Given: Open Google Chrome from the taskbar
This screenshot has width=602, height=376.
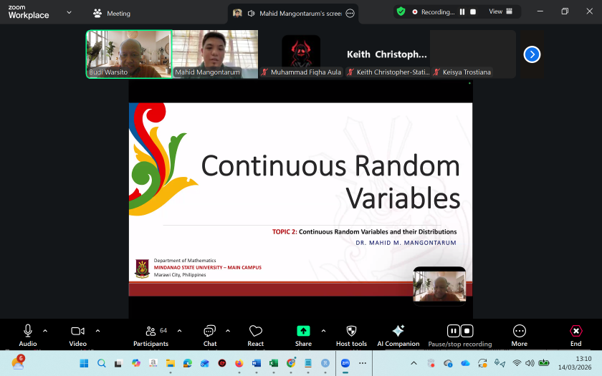Looking at the screenshot, I should pos(291,363).
